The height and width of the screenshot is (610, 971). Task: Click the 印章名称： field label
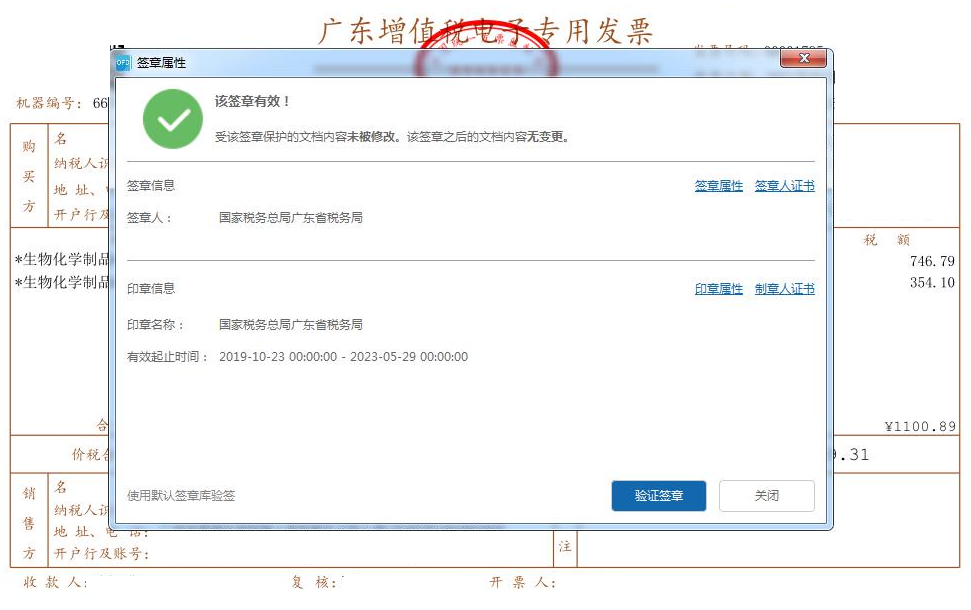[x=155, y=325]
